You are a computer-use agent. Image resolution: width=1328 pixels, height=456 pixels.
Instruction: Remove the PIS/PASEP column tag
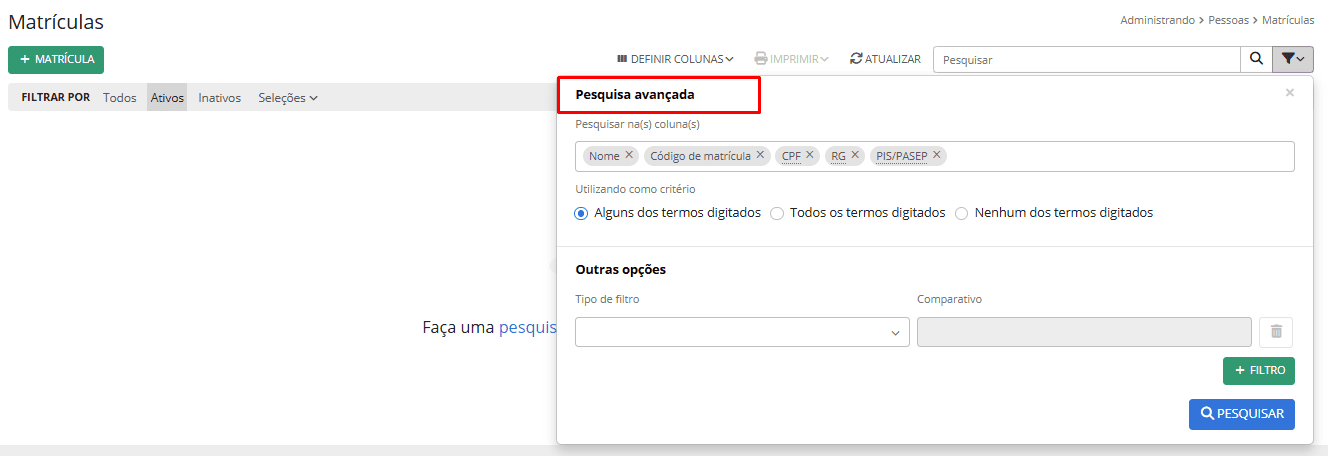[x=937, y=155]
